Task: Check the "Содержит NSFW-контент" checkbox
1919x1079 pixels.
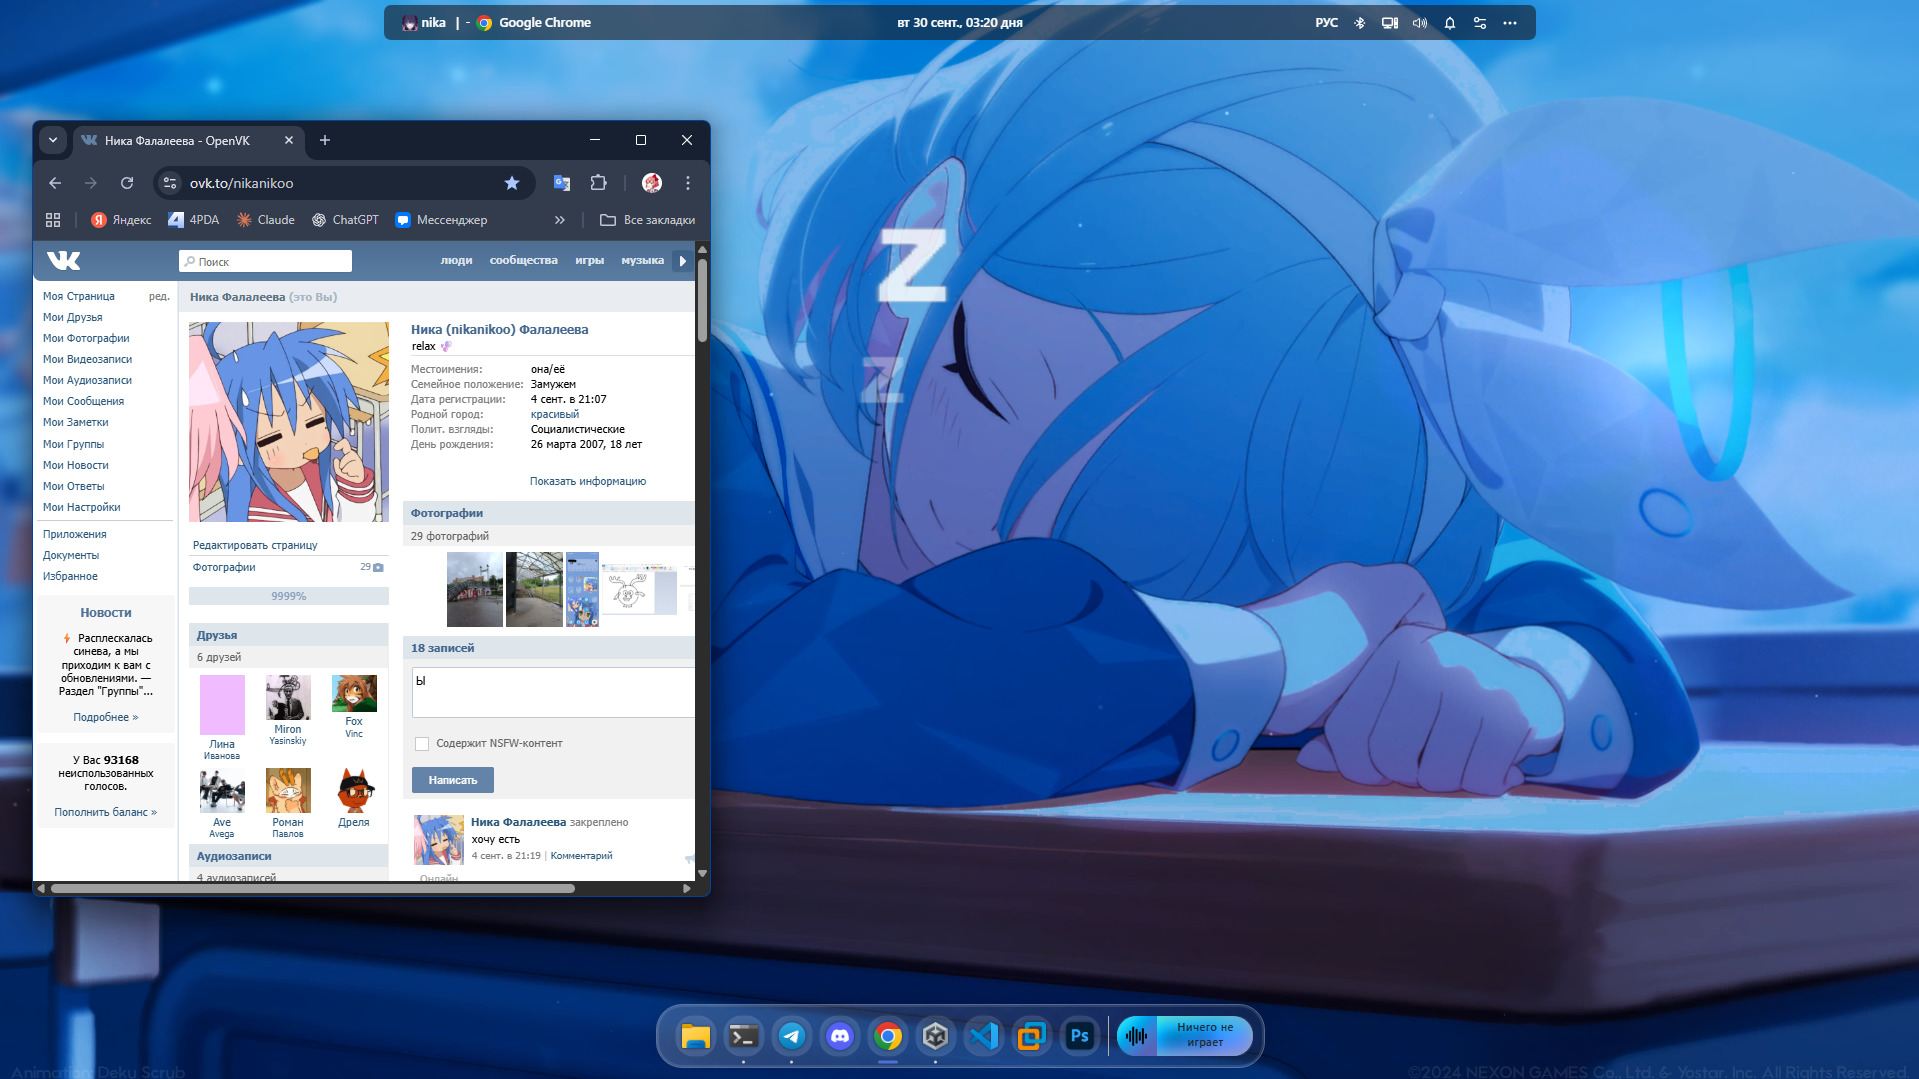Action: click(422, 744)
